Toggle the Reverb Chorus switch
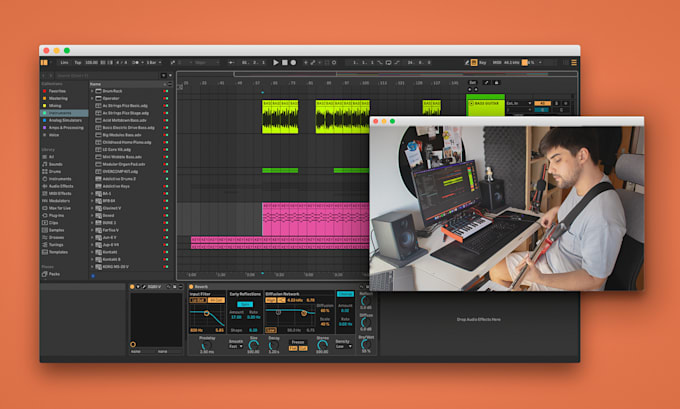This screenshot has height=409, width=680. (x=345, y=294)
